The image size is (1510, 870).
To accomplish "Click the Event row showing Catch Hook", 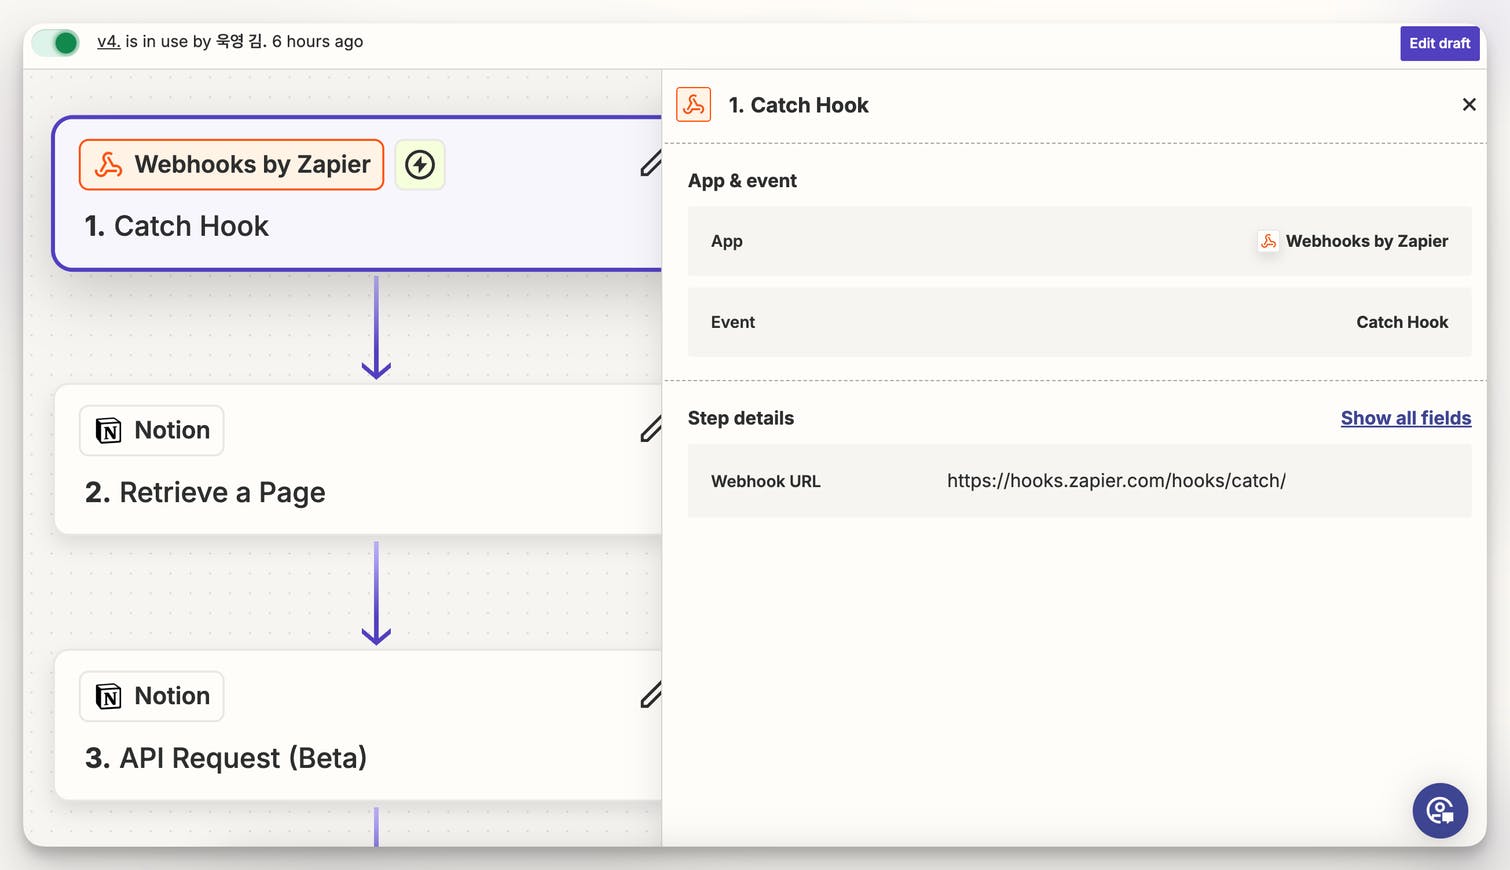I will click(x=1079, y=322).
